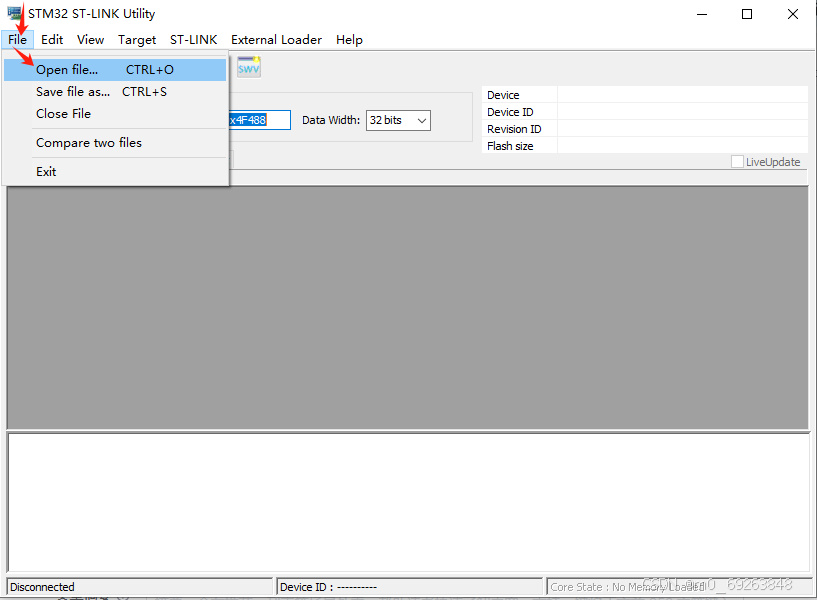Image resolution: width=817 pixels, height=600 pixels.
Task: Close the ST-LINK Utility window
Action: tap(793, 14)
